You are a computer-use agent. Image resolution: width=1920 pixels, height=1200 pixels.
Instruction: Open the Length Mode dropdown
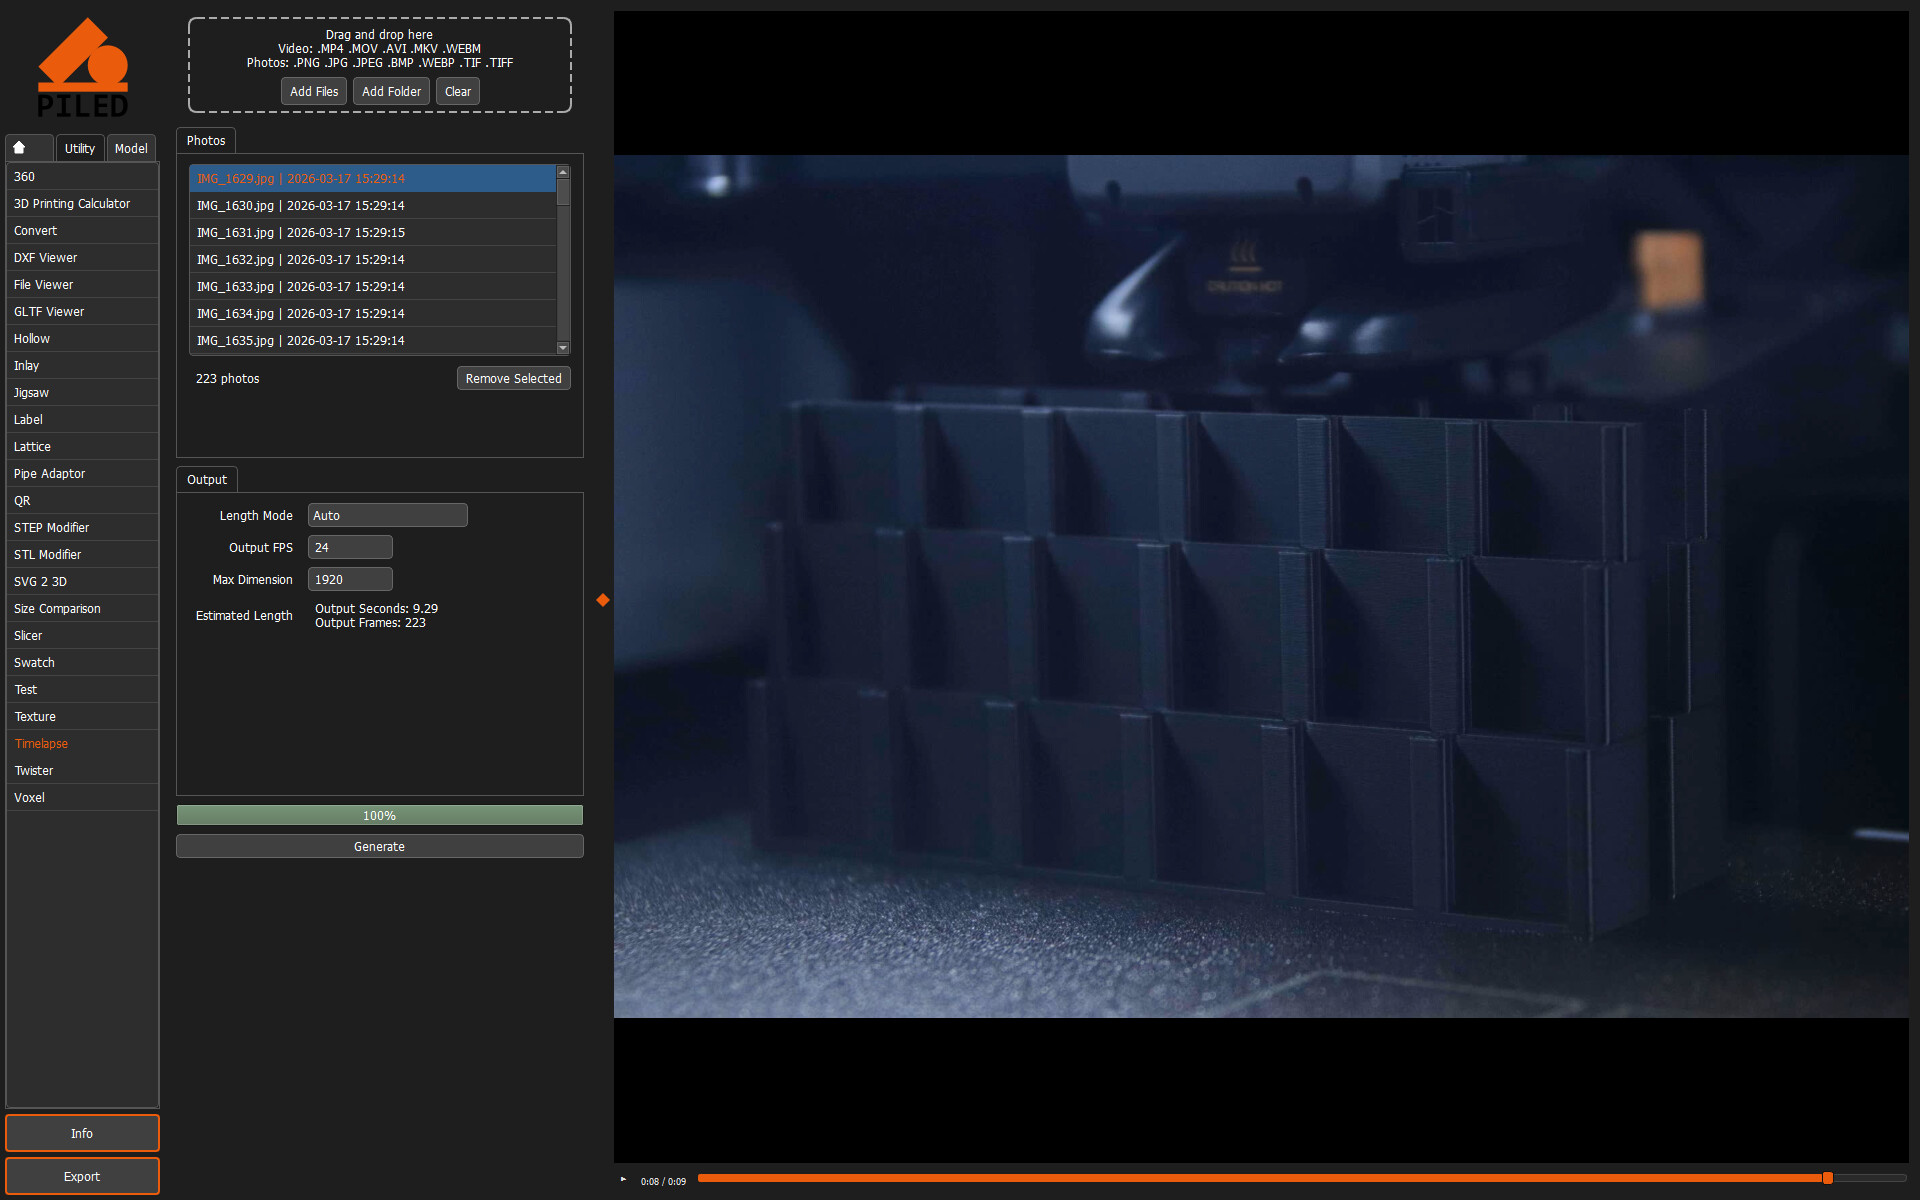coord(387,515)
